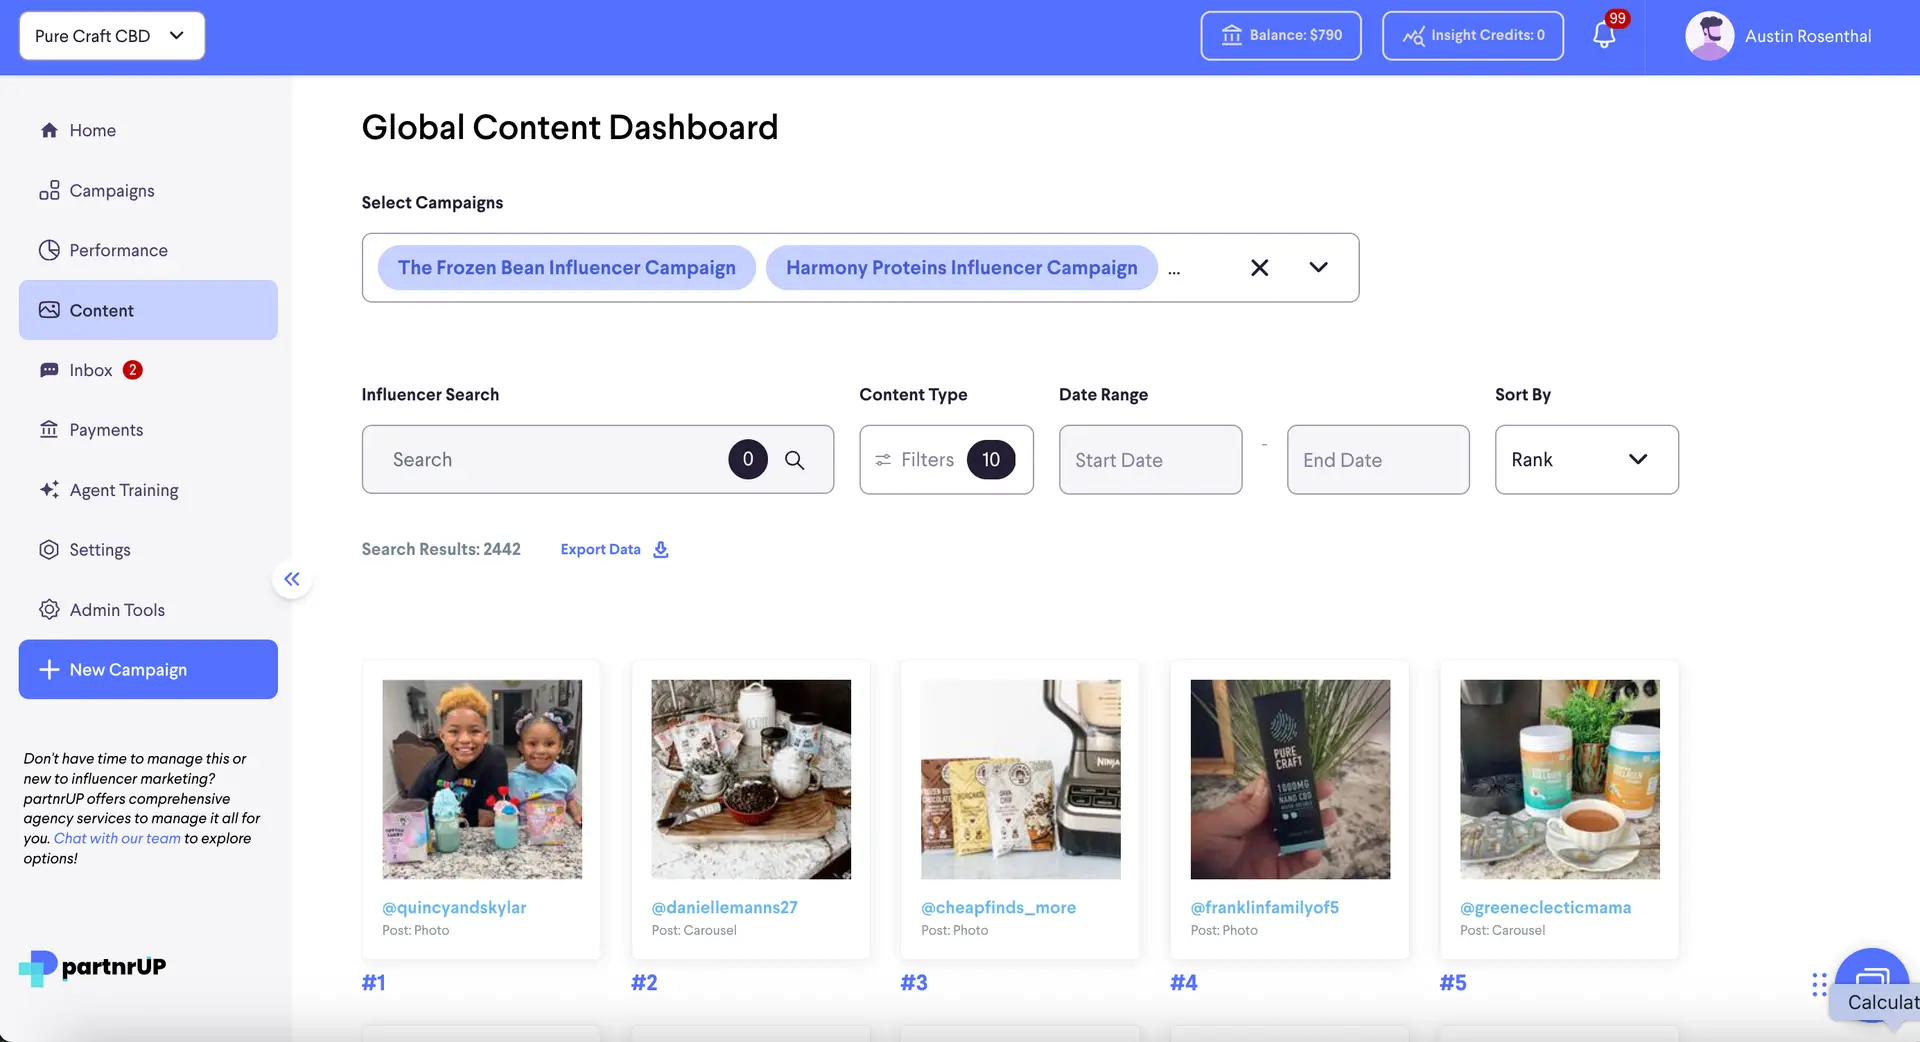
Task: Open the Chat with our team link
Action: point(116,838)
